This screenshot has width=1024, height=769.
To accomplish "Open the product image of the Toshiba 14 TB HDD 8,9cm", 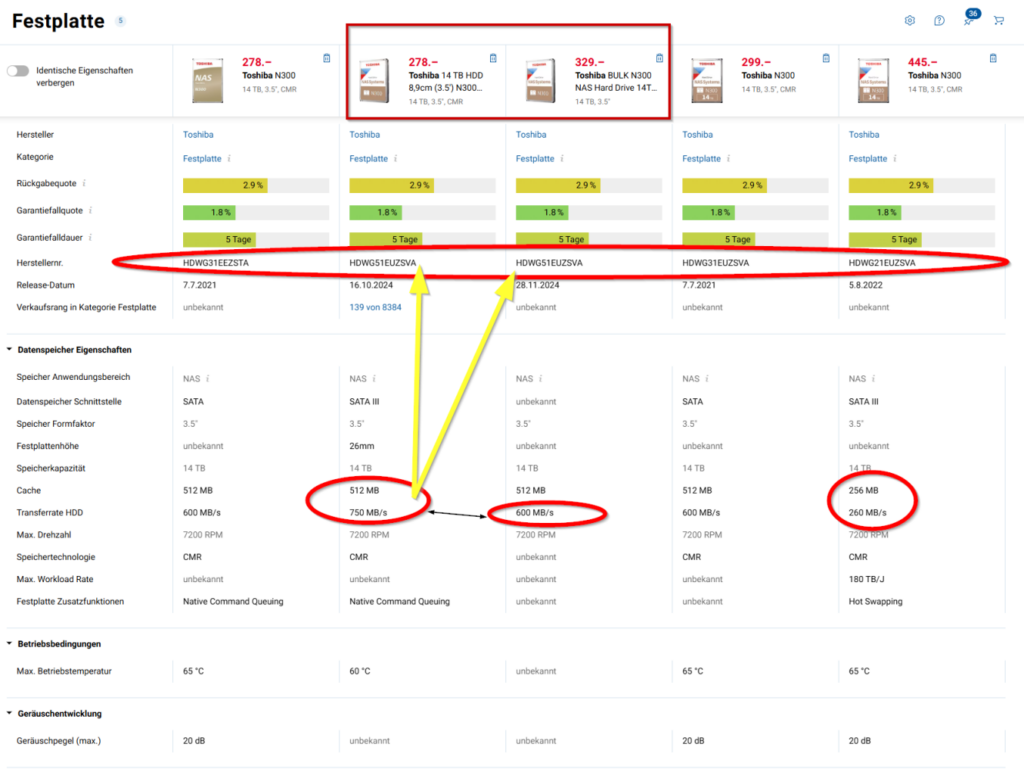I will (x=374, y=80).
